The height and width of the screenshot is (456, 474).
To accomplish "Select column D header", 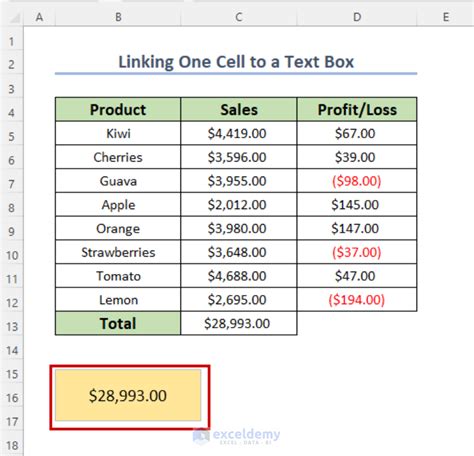I will tap(357, 17).
